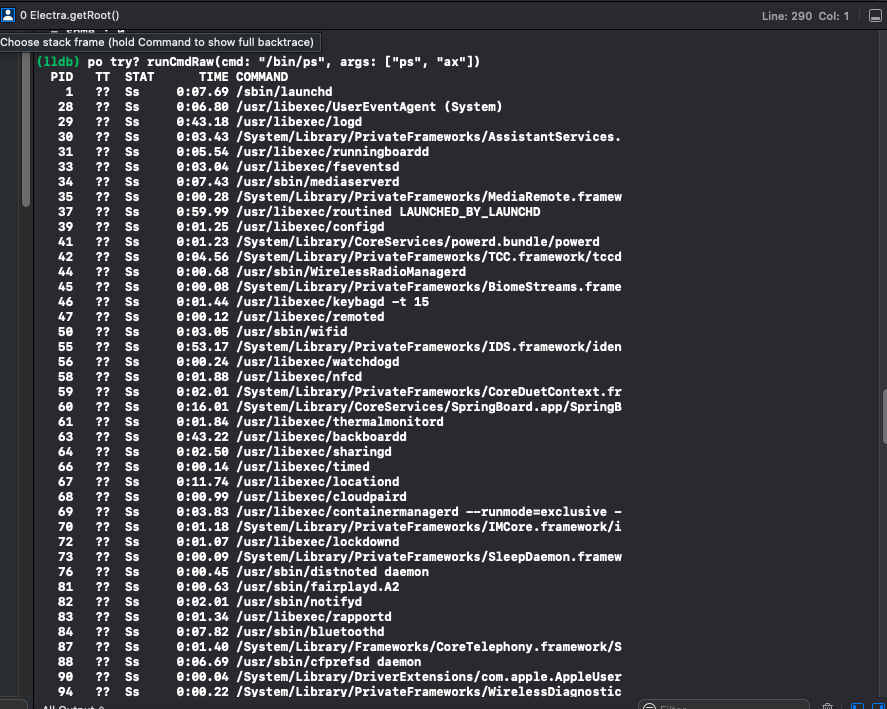Click the '/usr/sbin/WirelessRadioManagerd' entry

tap(351, 272)
